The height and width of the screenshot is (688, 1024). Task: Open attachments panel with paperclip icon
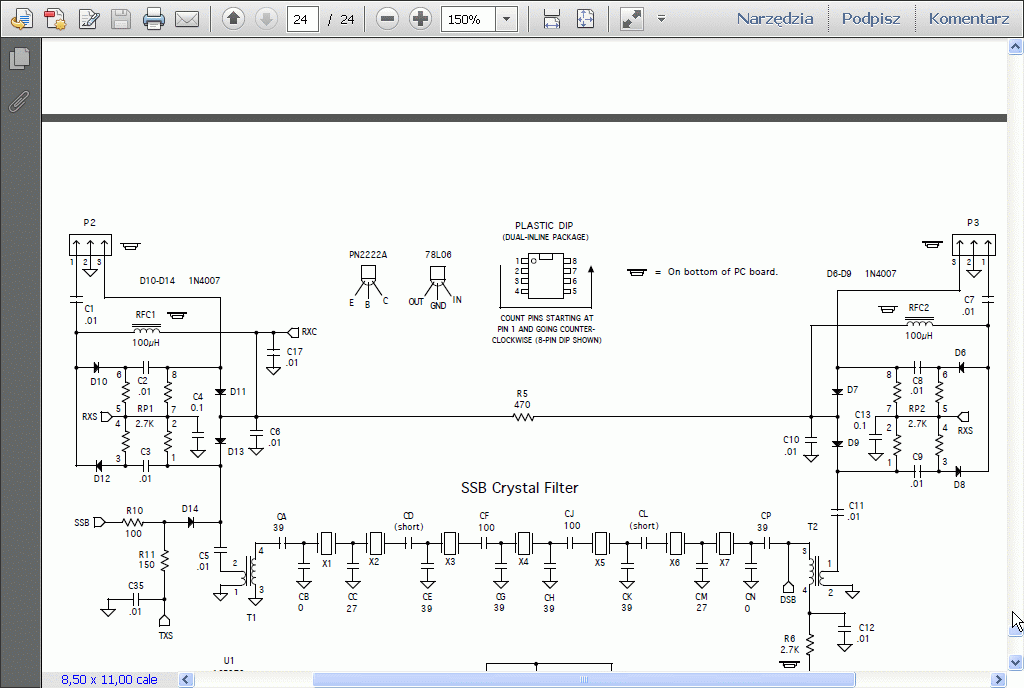[x=19, y=101]
